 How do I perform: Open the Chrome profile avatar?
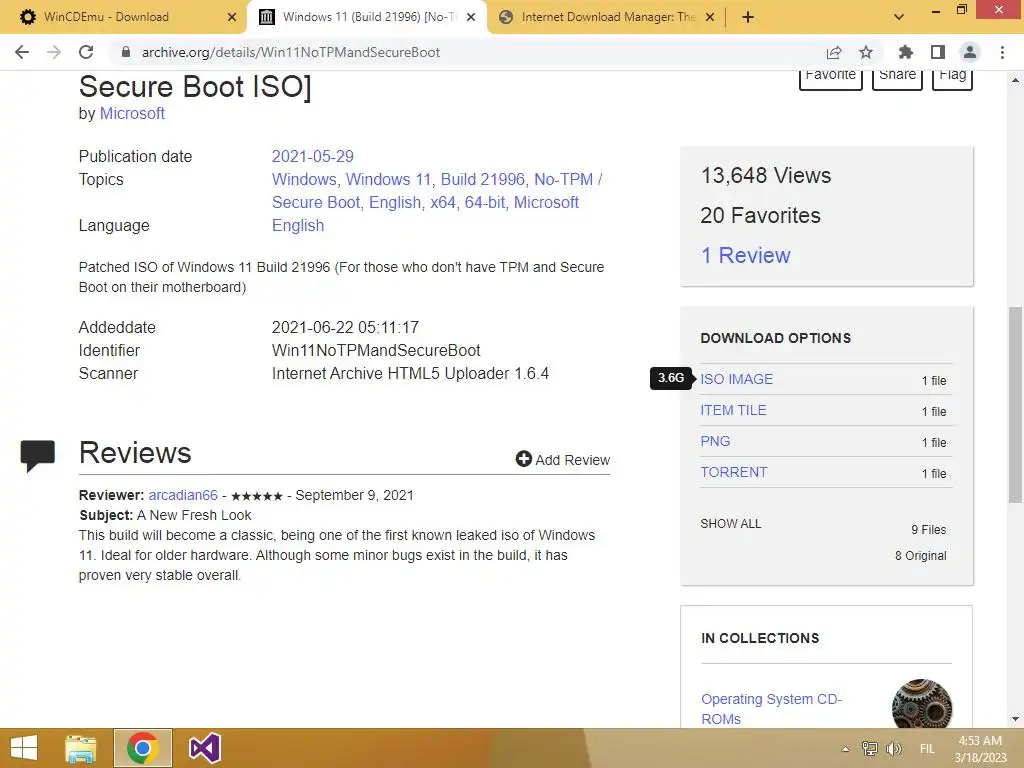tap(970, 52)
